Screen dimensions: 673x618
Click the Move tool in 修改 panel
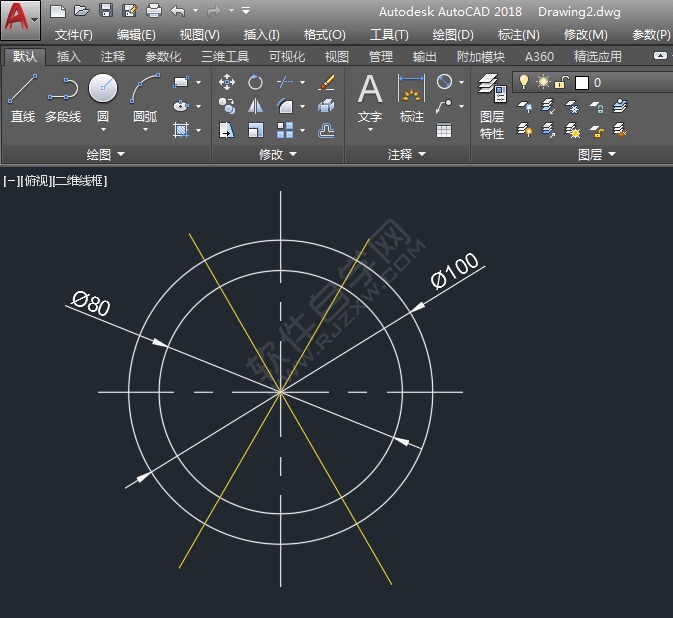click(227, 82)
